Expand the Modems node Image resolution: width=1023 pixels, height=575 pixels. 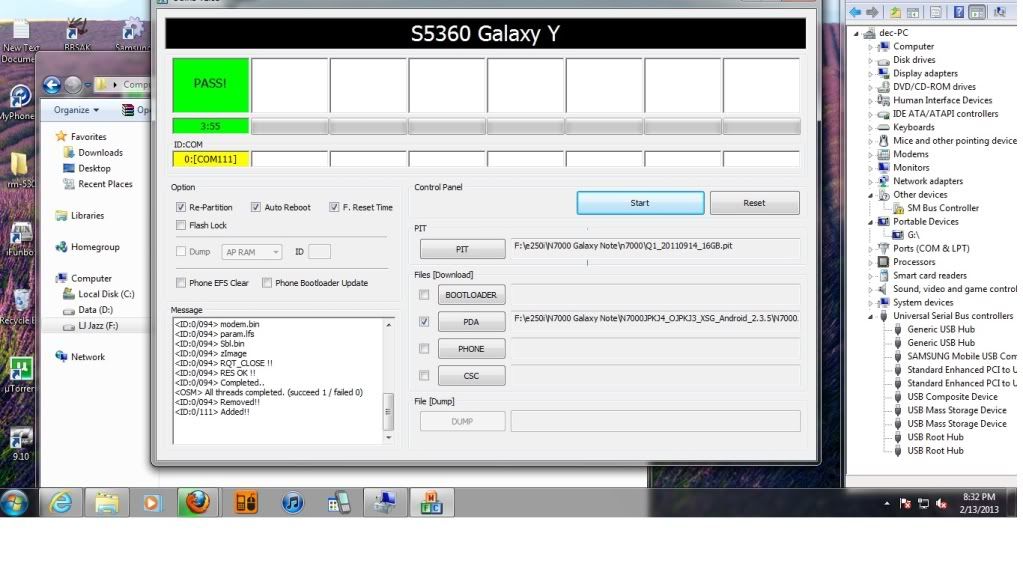[870, 155]
